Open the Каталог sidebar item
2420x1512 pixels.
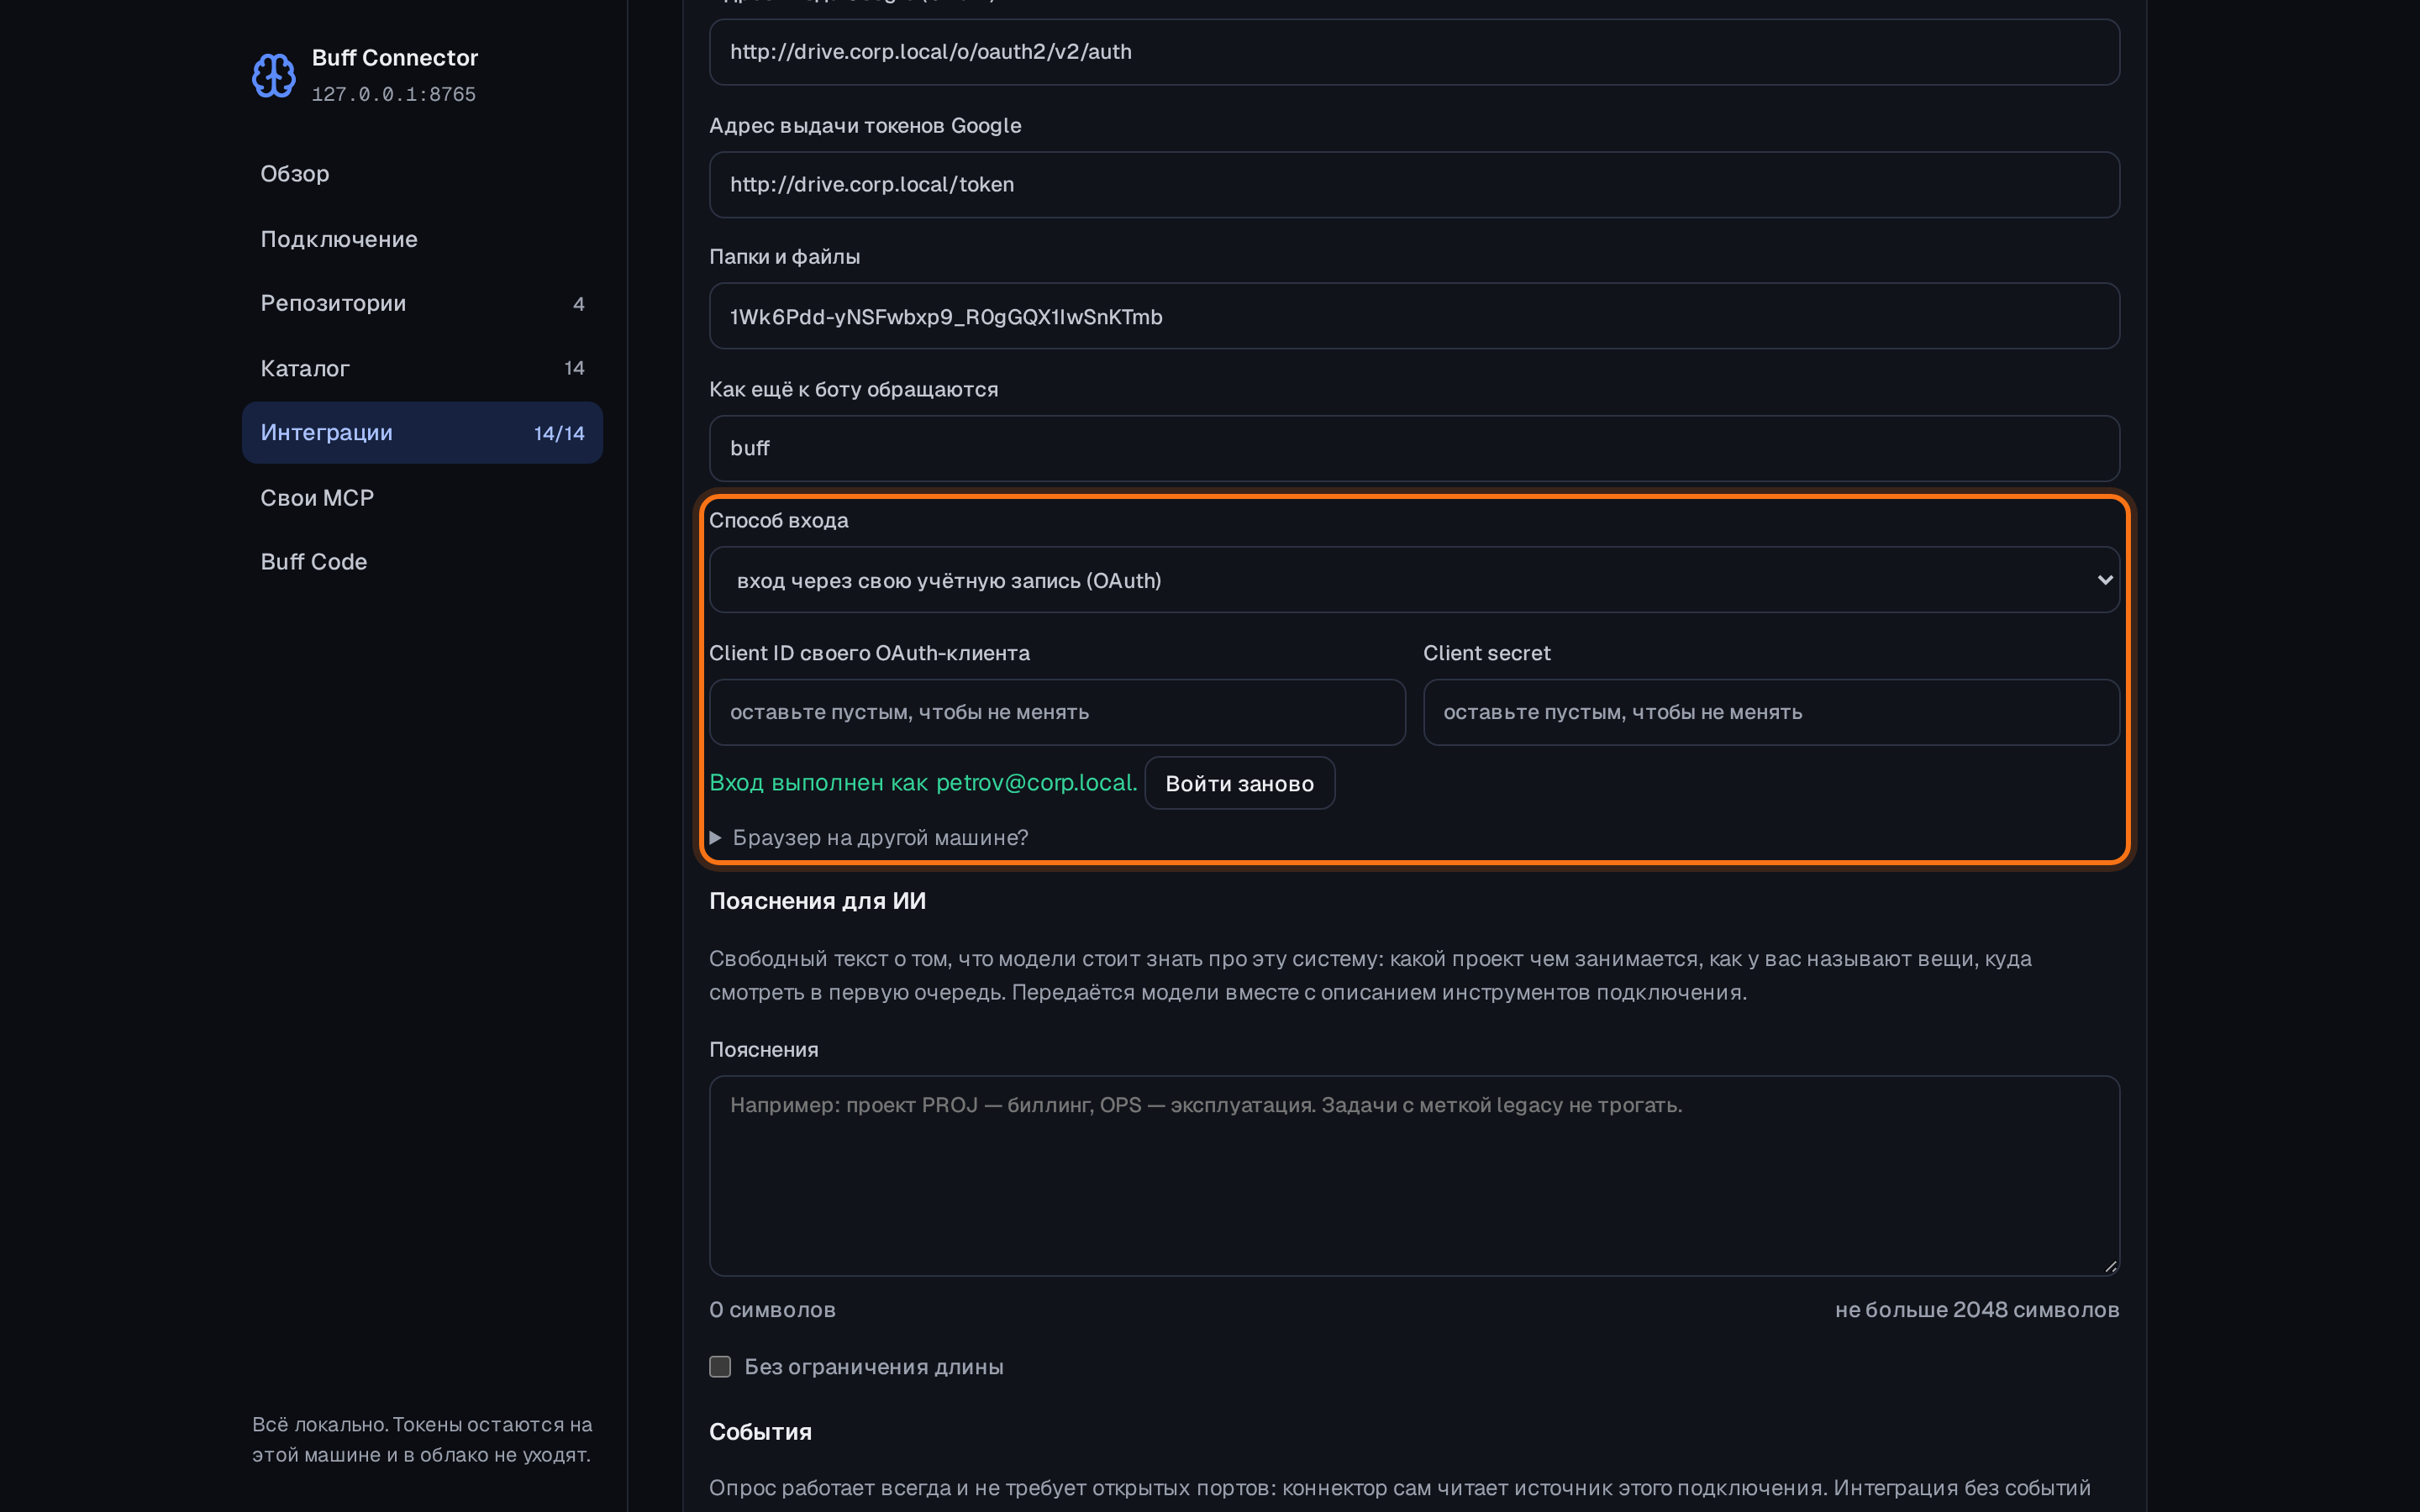pyautogui.click(x=422, y=368)
